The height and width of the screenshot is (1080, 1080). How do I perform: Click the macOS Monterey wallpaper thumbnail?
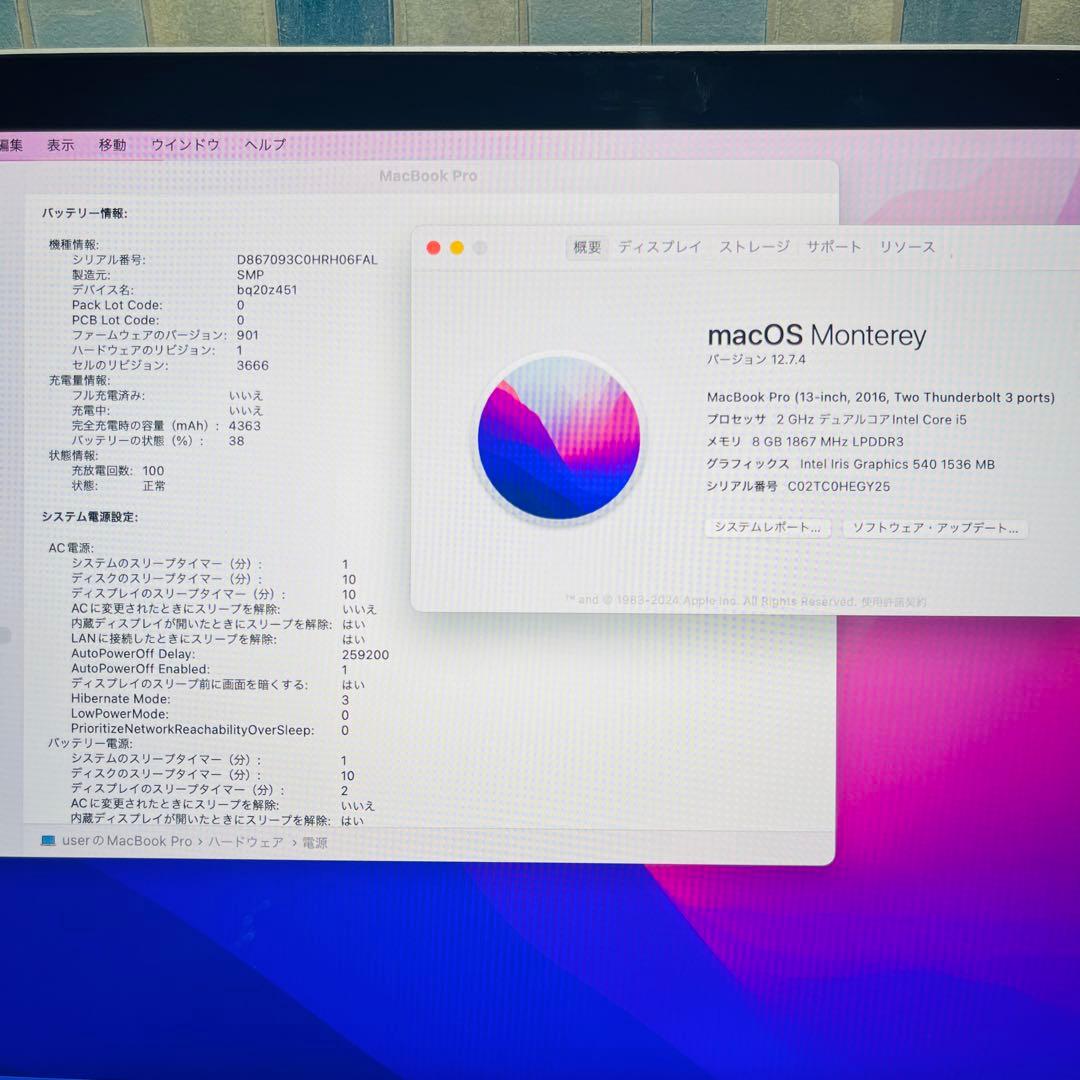click(559, 440)
